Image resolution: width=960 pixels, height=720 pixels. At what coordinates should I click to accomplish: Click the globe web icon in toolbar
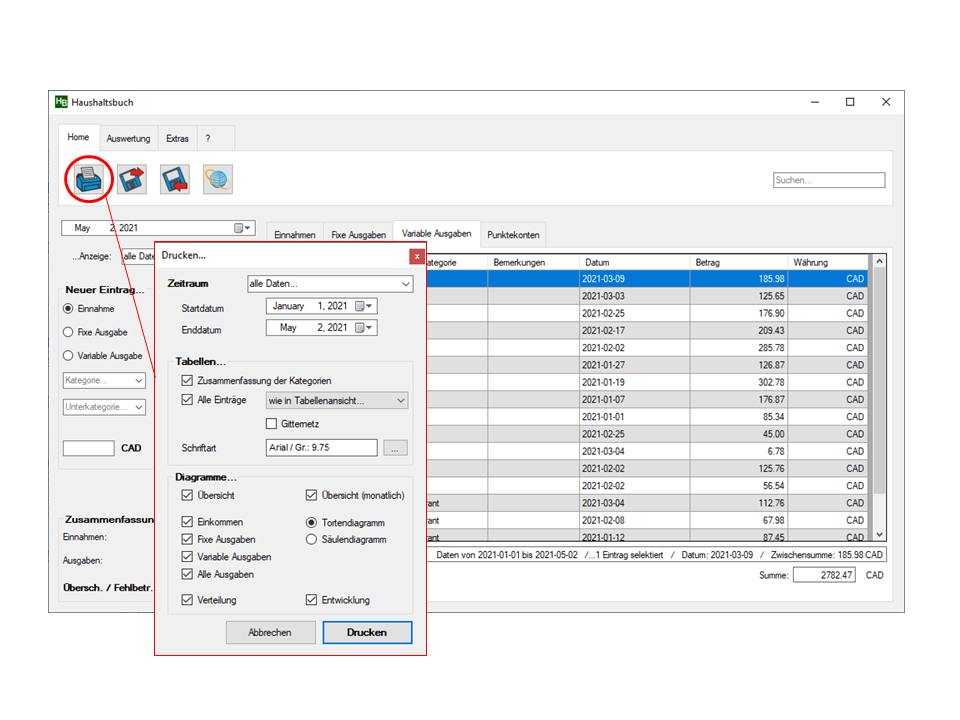point(218,180)
